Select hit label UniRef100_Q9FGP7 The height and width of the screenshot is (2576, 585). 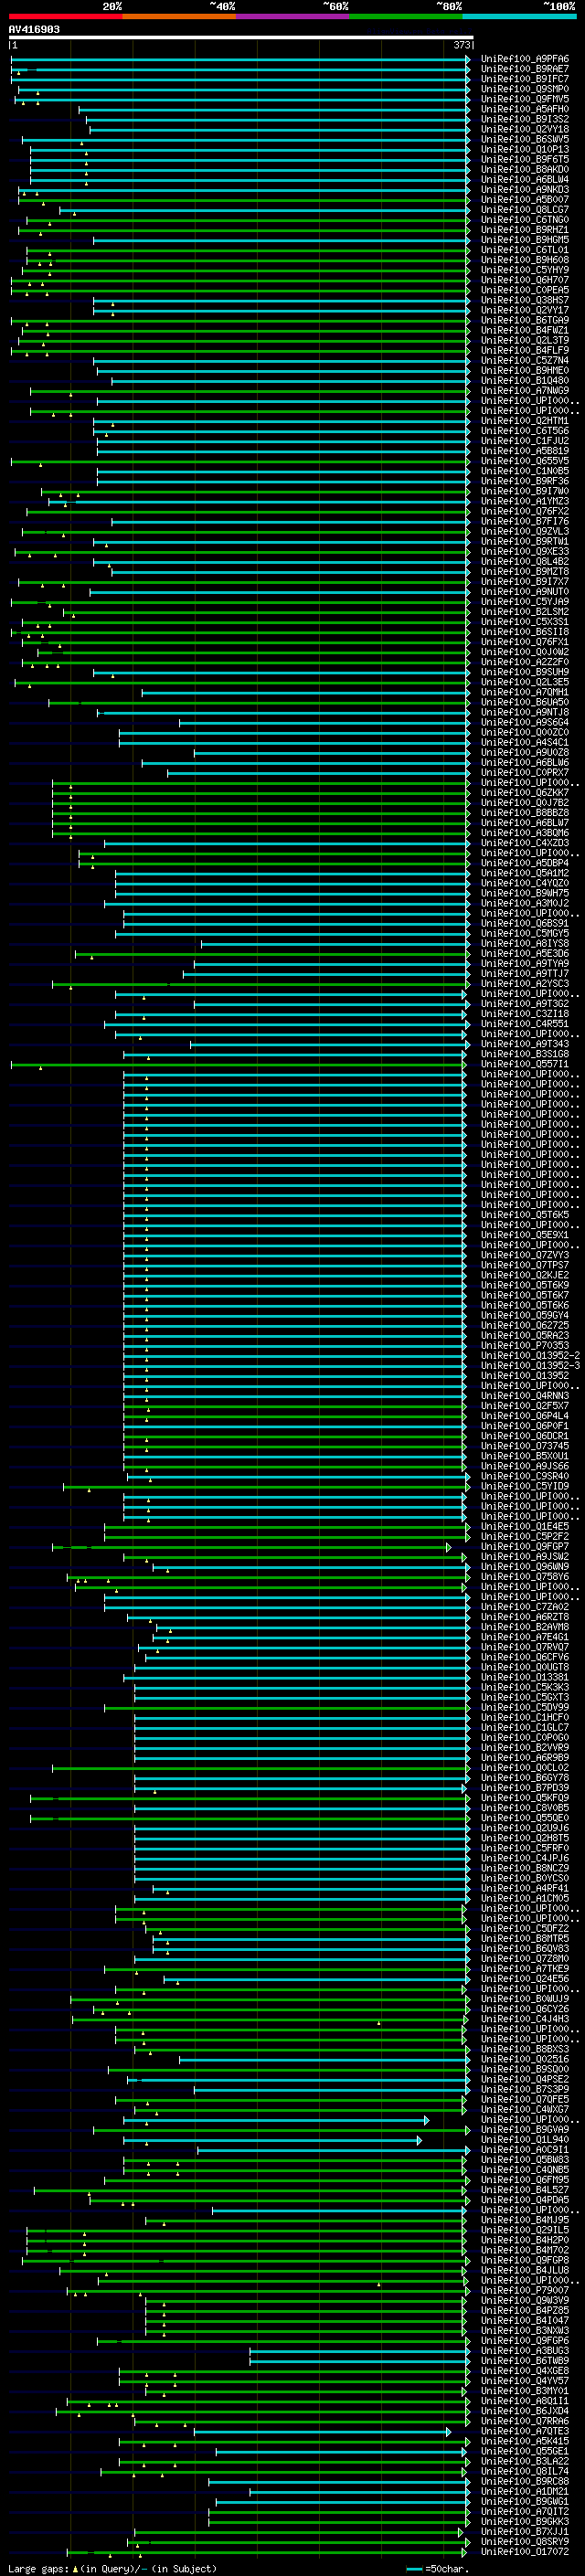(525, 1547)
